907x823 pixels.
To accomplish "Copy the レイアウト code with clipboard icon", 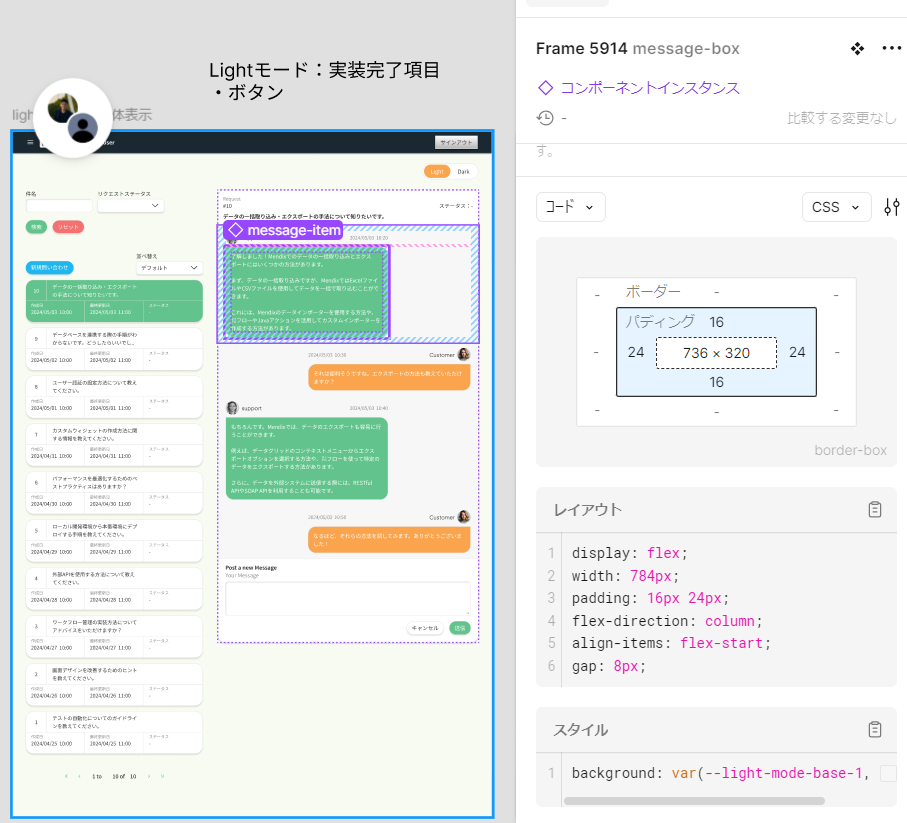I will [x=875, y=510].
